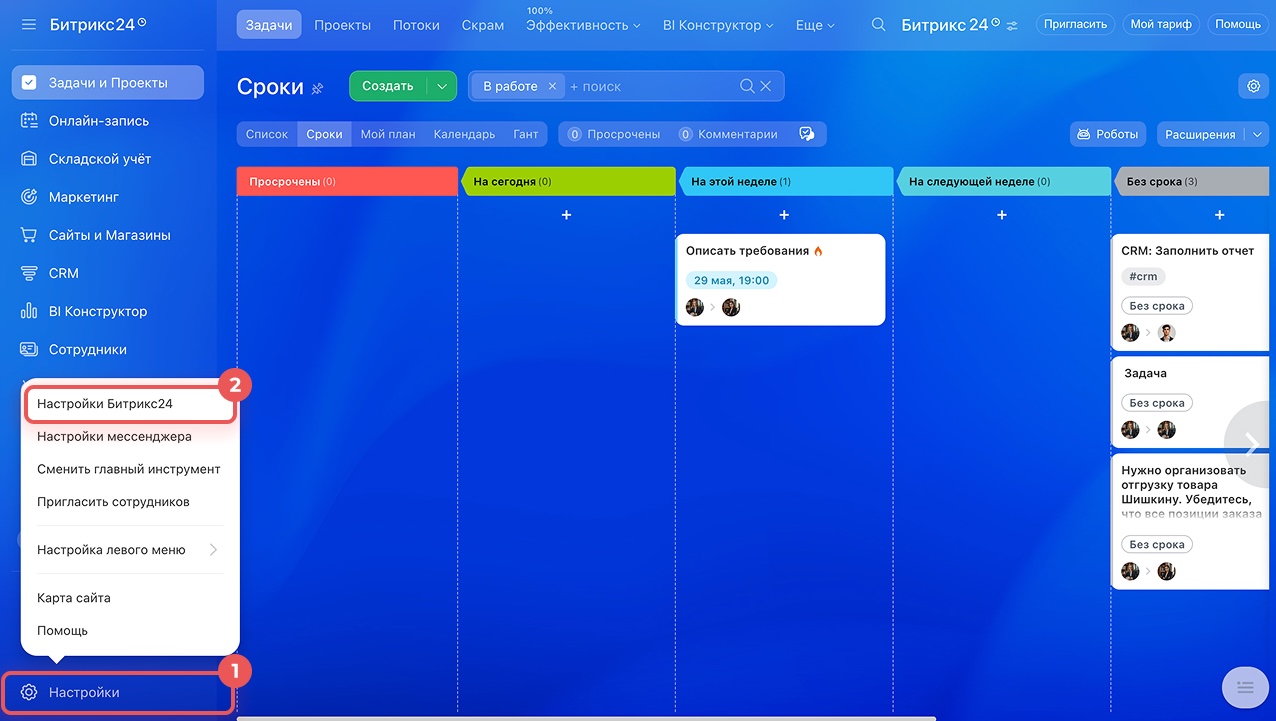The width and height of the screenshot is (1276, 721).
Task: Click the green Создать button
Action: pos(388,86)
